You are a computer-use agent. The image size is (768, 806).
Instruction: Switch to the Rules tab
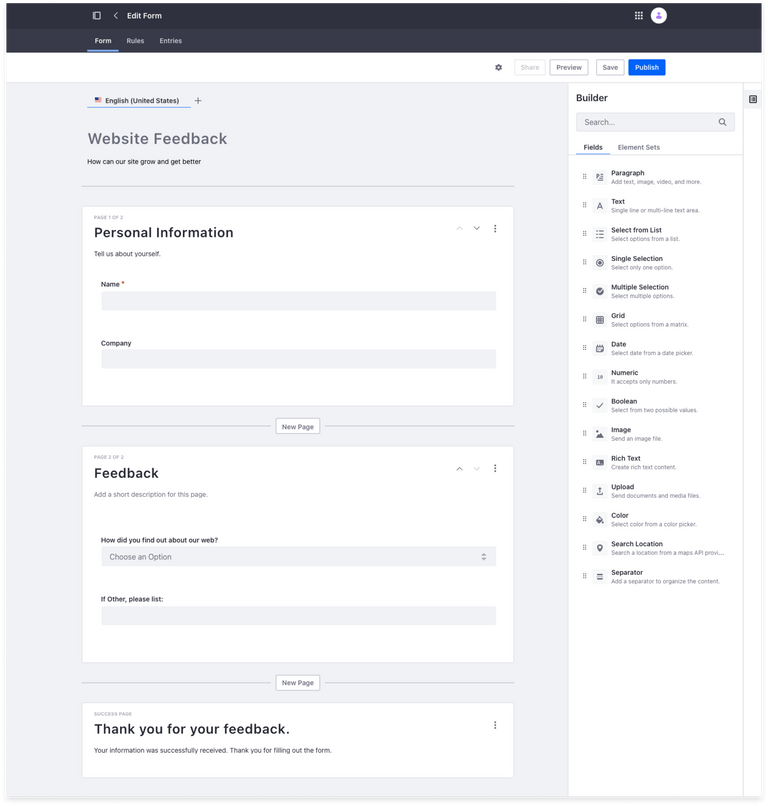pyautogui.click(x=135, y=41)
